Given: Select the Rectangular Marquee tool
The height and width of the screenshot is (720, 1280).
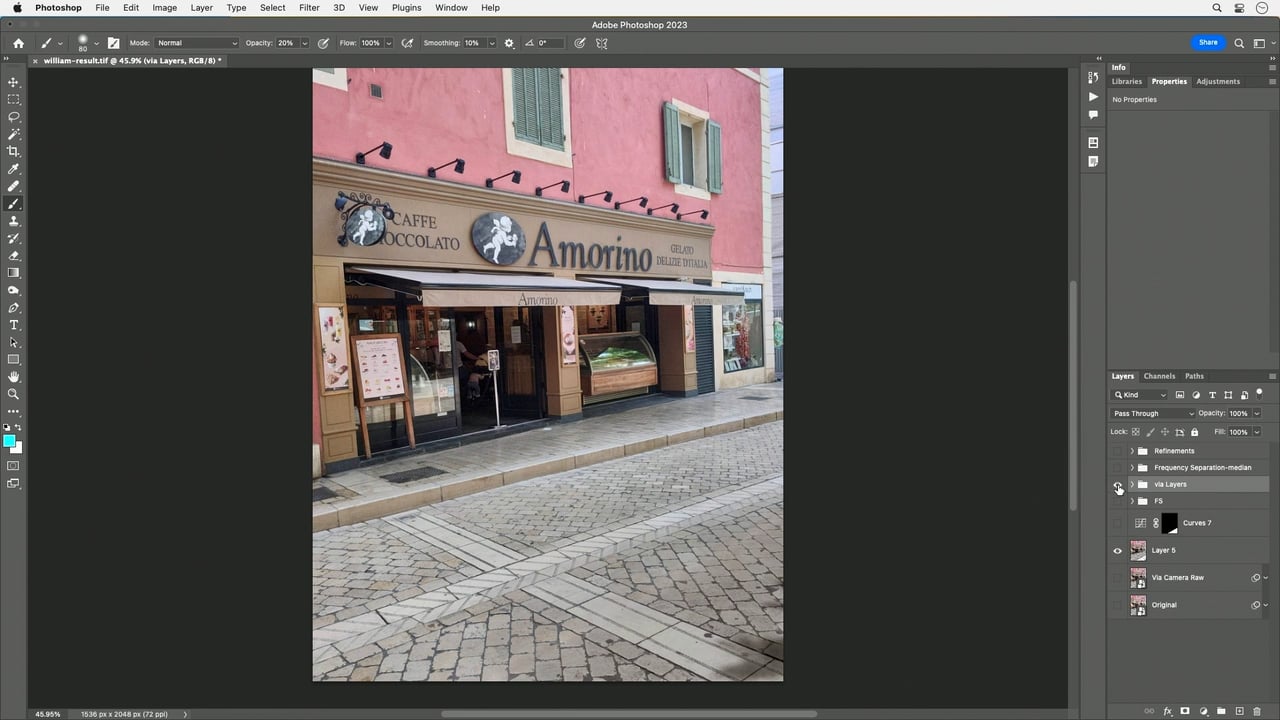Looking at the screenshot, I should point(14,99).
